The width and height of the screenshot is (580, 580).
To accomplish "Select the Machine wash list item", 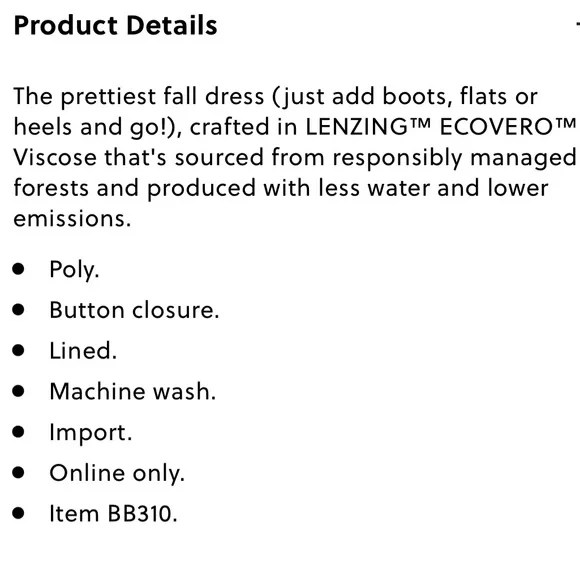I will [x=133, y=391].
